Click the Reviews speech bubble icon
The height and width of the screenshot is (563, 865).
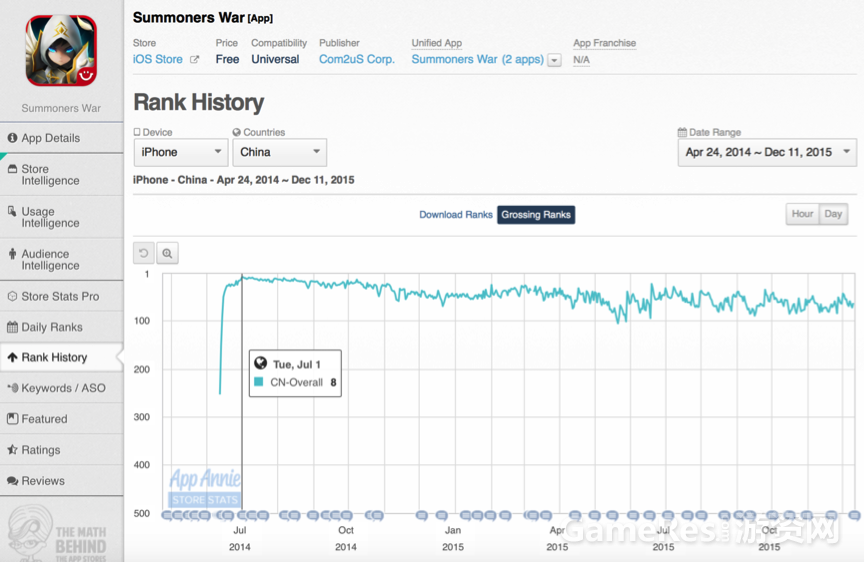[12, 481]
